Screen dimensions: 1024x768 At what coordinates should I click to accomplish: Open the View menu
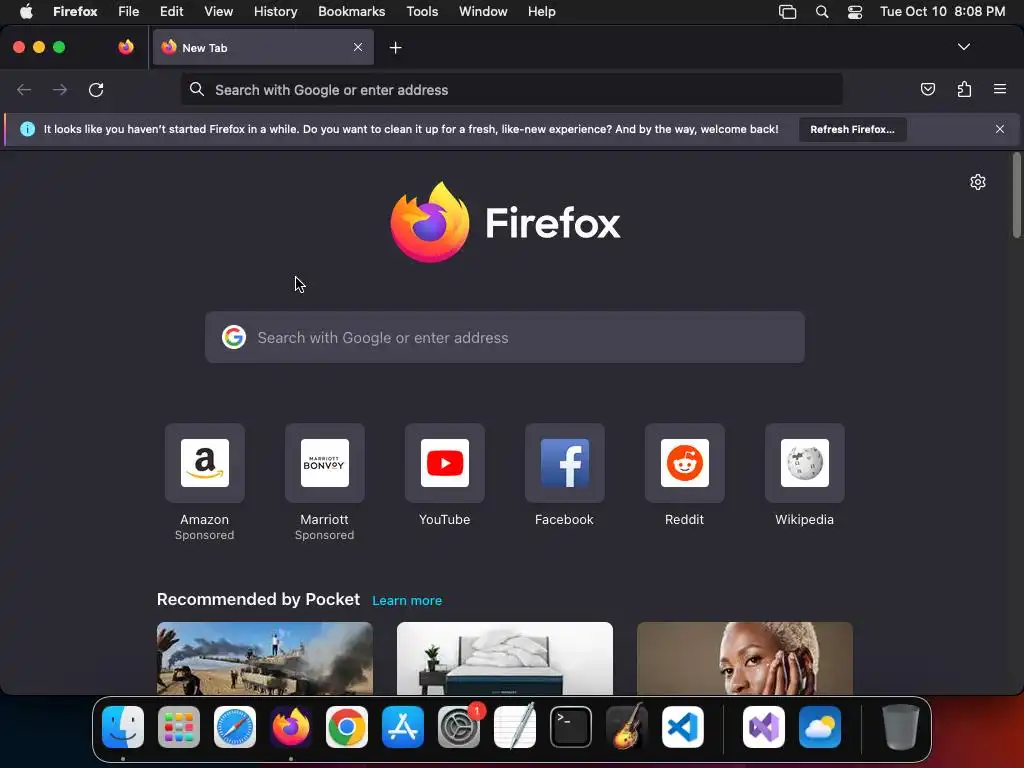pos(218,11)
